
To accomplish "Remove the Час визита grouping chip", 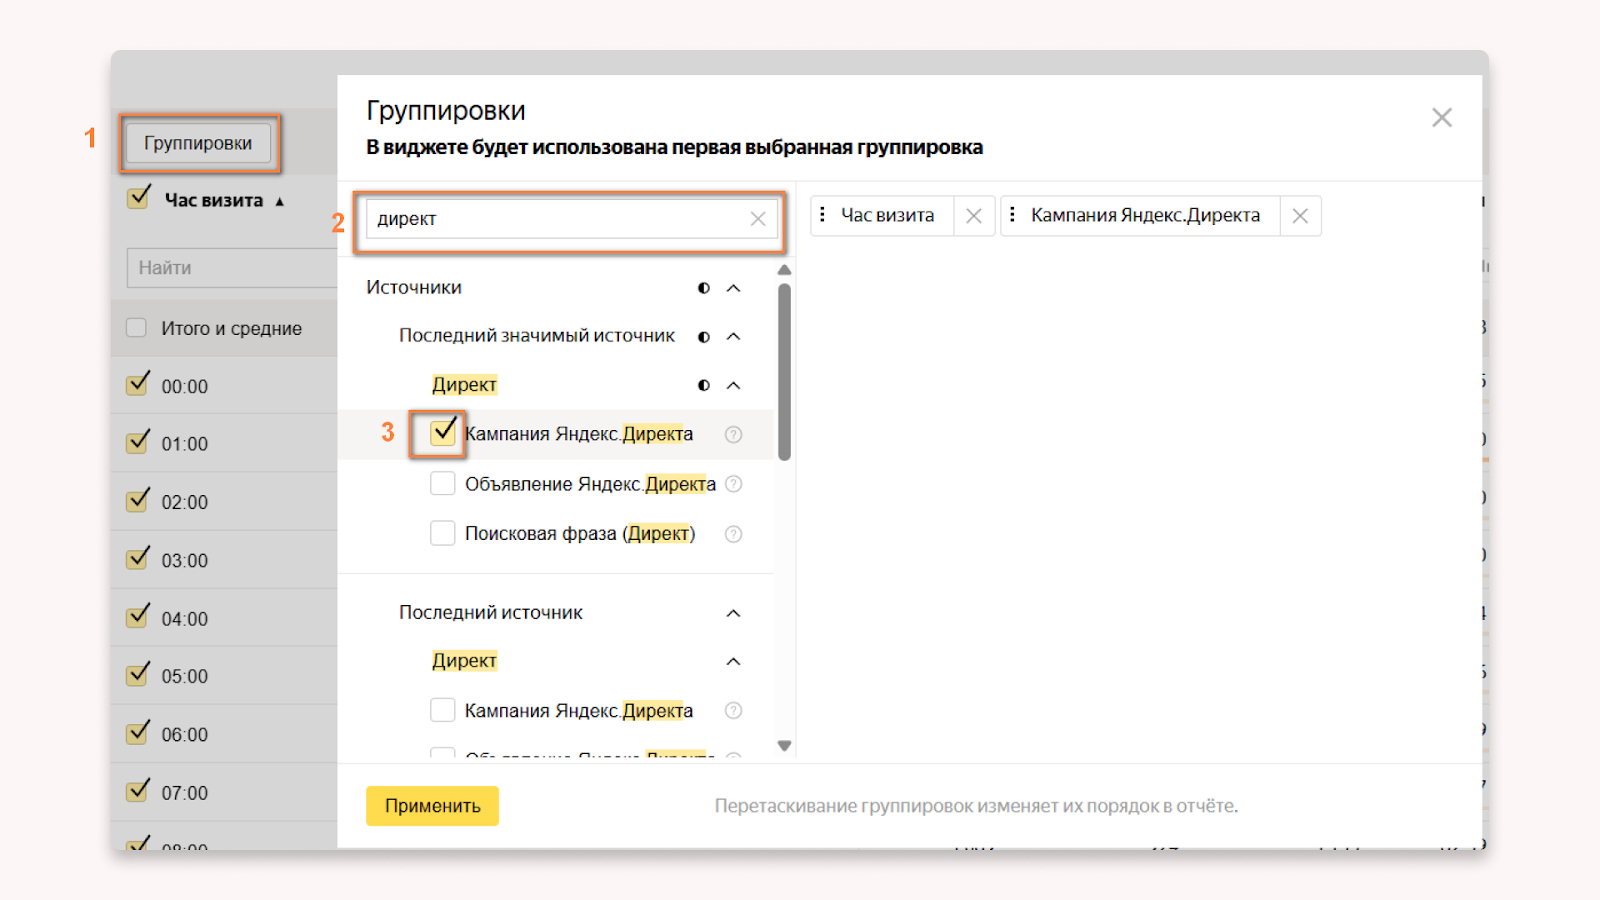I will tap(974, 216).
